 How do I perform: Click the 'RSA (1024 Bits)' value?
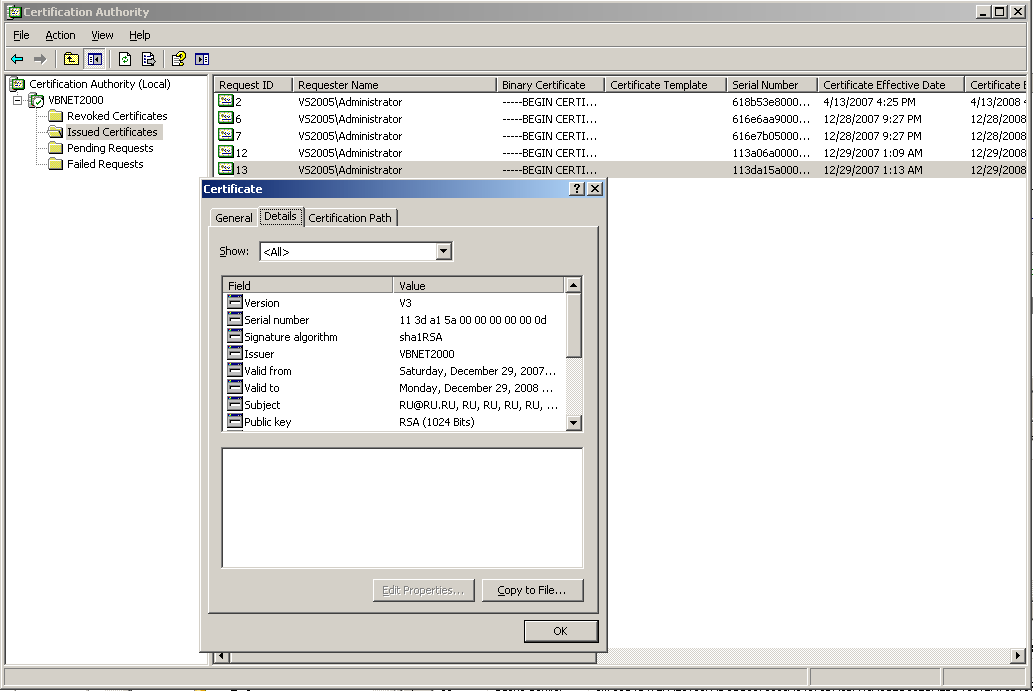click(437, 422)
